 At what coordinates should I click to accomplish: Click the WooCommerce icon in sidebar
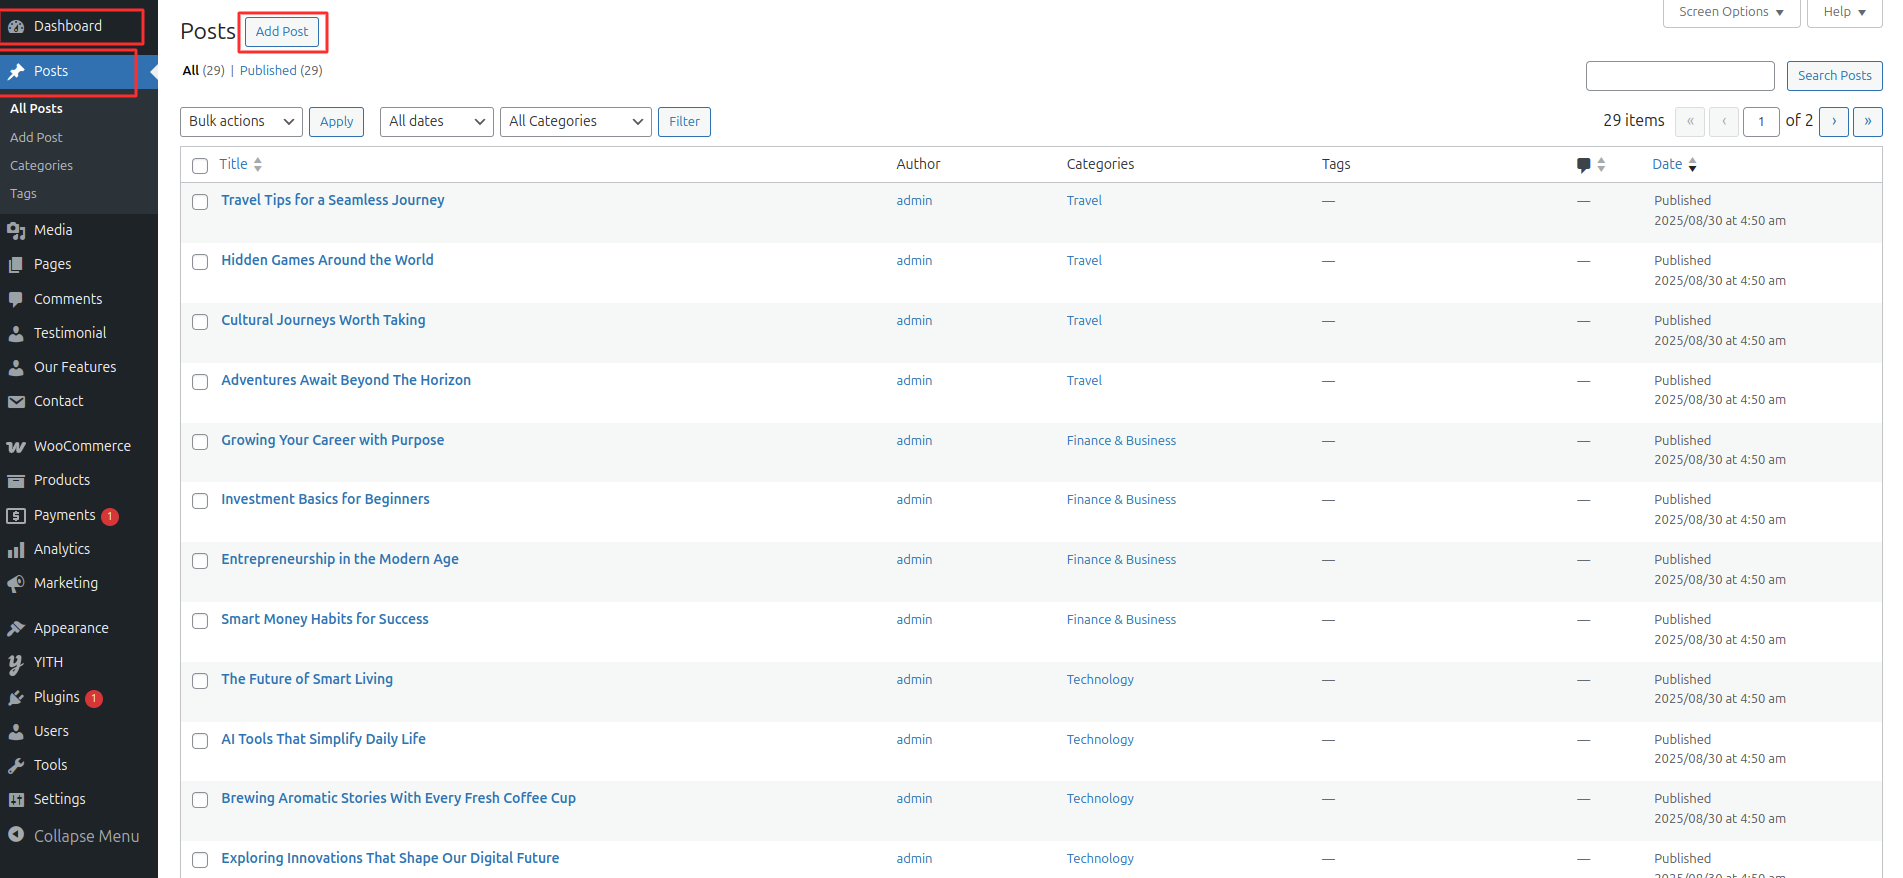click(16, 447)
